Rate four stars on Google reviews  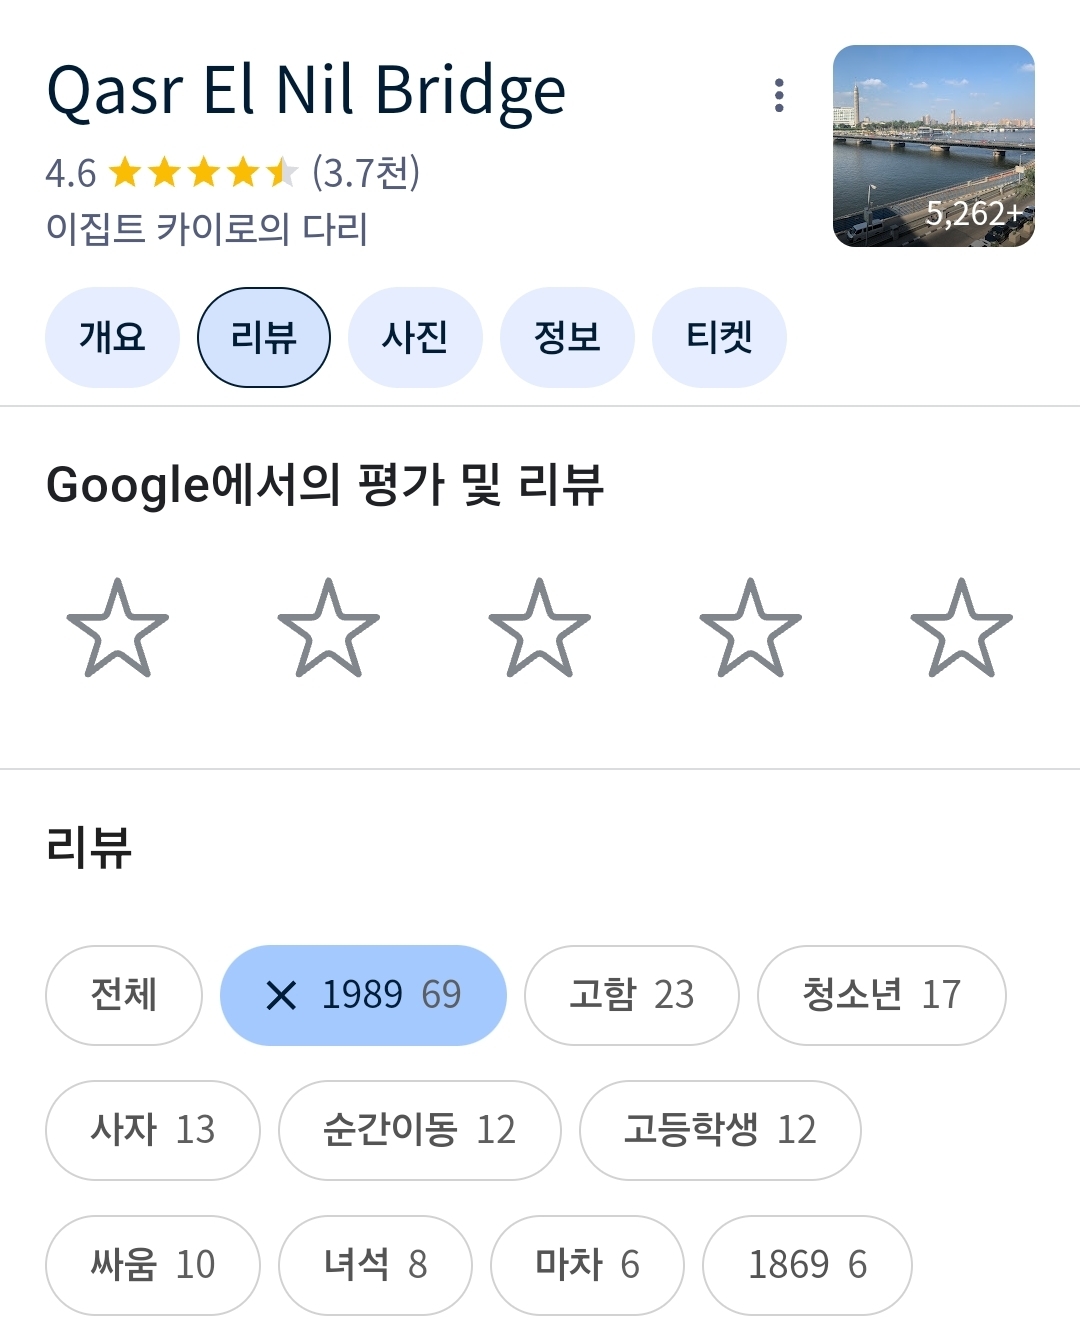pyautogui.click(x=751, y=628)
